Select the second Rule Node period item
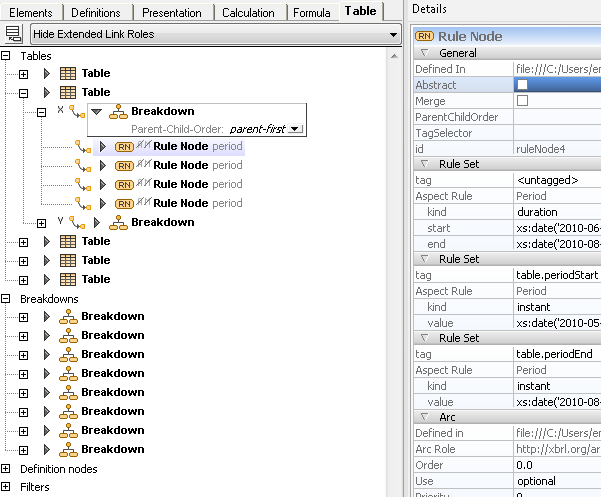 197,165
